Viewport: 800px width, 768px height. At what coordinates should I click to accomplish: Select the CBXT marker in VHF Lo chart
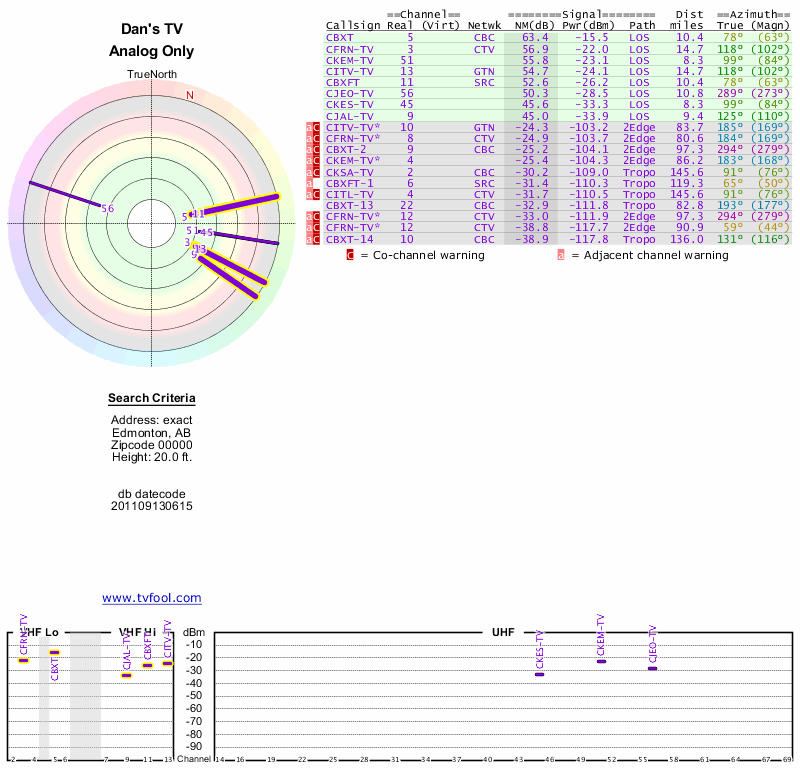[55, 653]
